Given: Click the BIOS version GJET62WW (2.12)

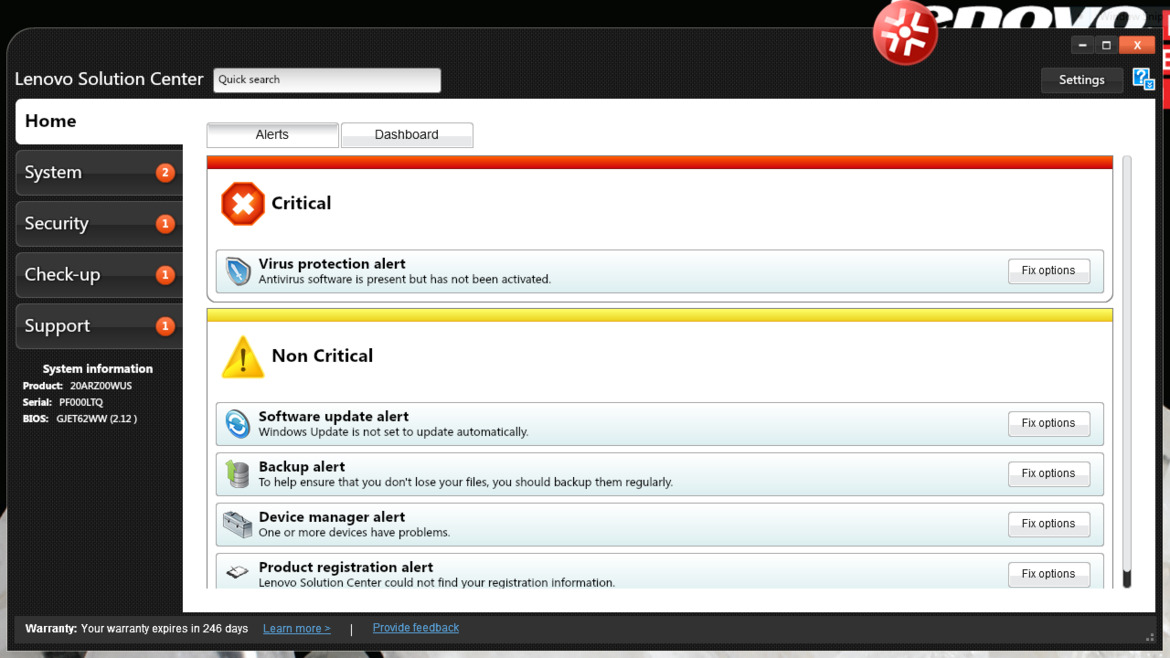Looking at the screenshot, I should (96, 419).
